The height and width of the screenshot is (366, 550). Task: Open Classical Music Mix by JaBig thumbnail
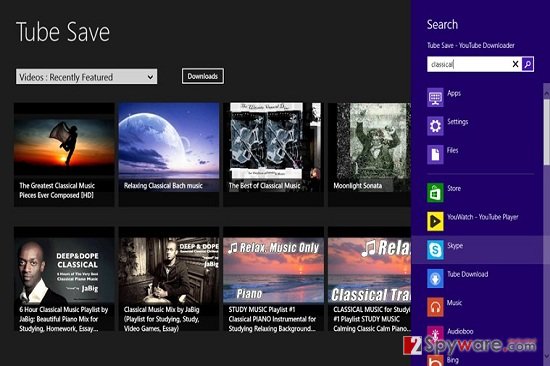(x=169, y=279)
